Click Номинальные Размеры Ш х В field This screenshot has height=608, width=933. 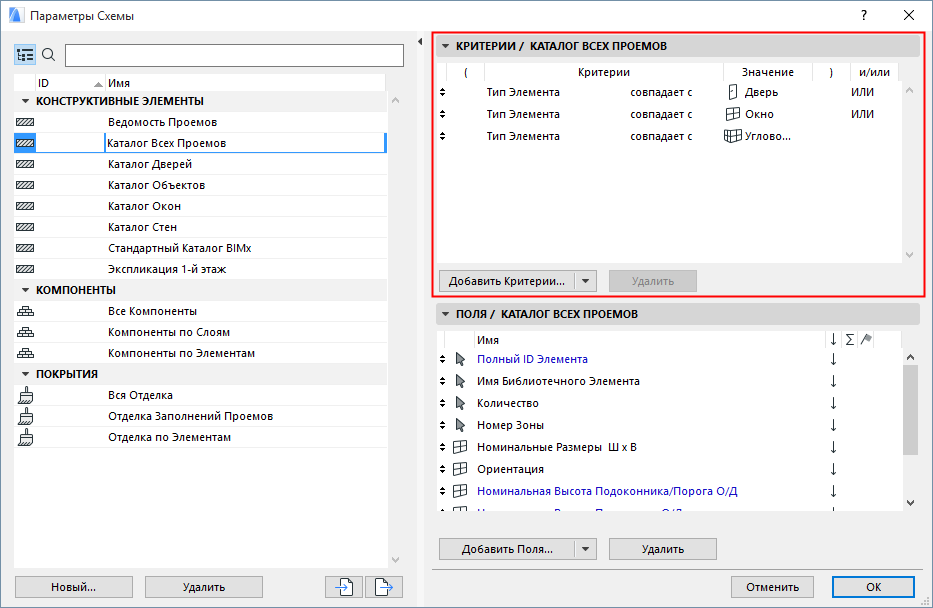(556, 447)
